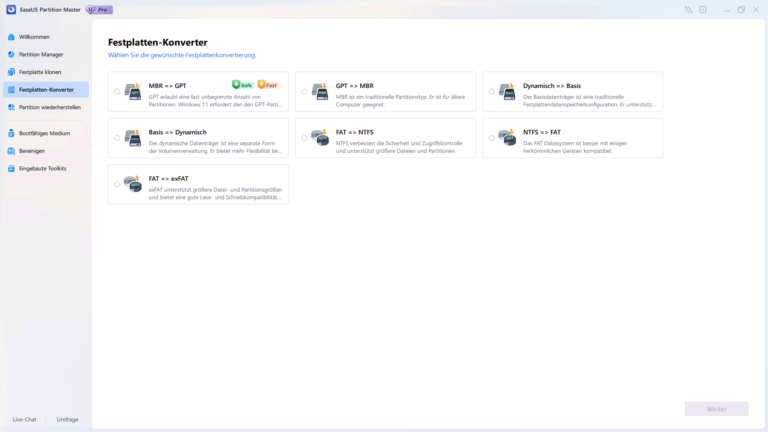Click the Pro badge in title bar
The height and width of the screenshot is (432, 768).
99,9
